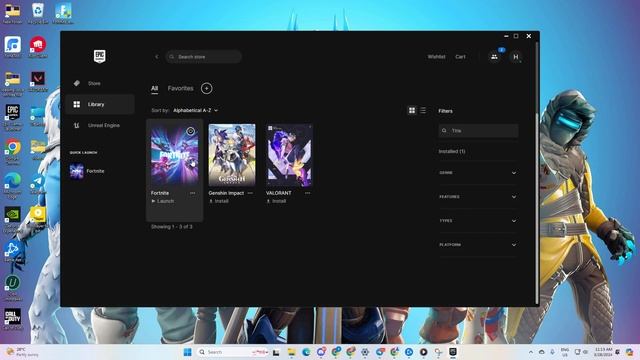
Task: Click the Genshin Impact cover thumbnail
Action: pos(232,155)
